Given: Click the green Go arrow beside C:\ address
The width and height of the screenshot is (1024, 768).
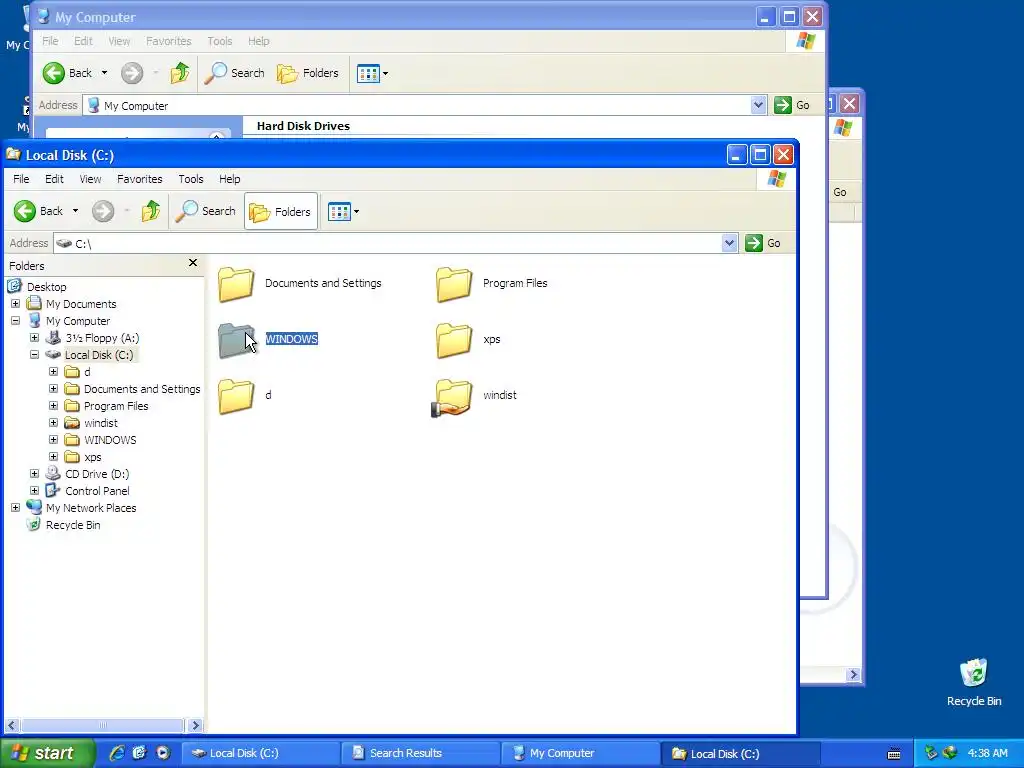Looking at the screenshot, I should (x=754, y=243).
